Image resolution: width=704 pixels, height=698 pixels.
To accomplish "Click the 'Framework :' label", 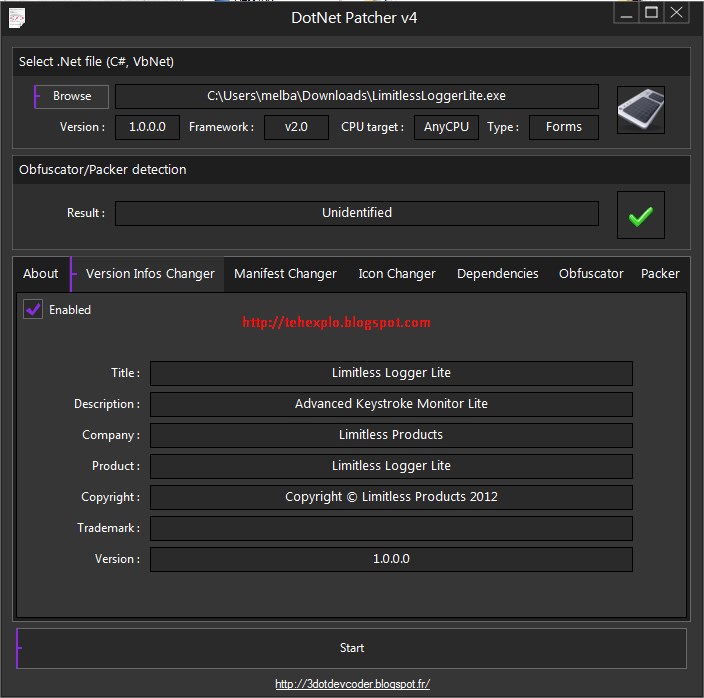I will pyautogui.click(x=221, y=127).
